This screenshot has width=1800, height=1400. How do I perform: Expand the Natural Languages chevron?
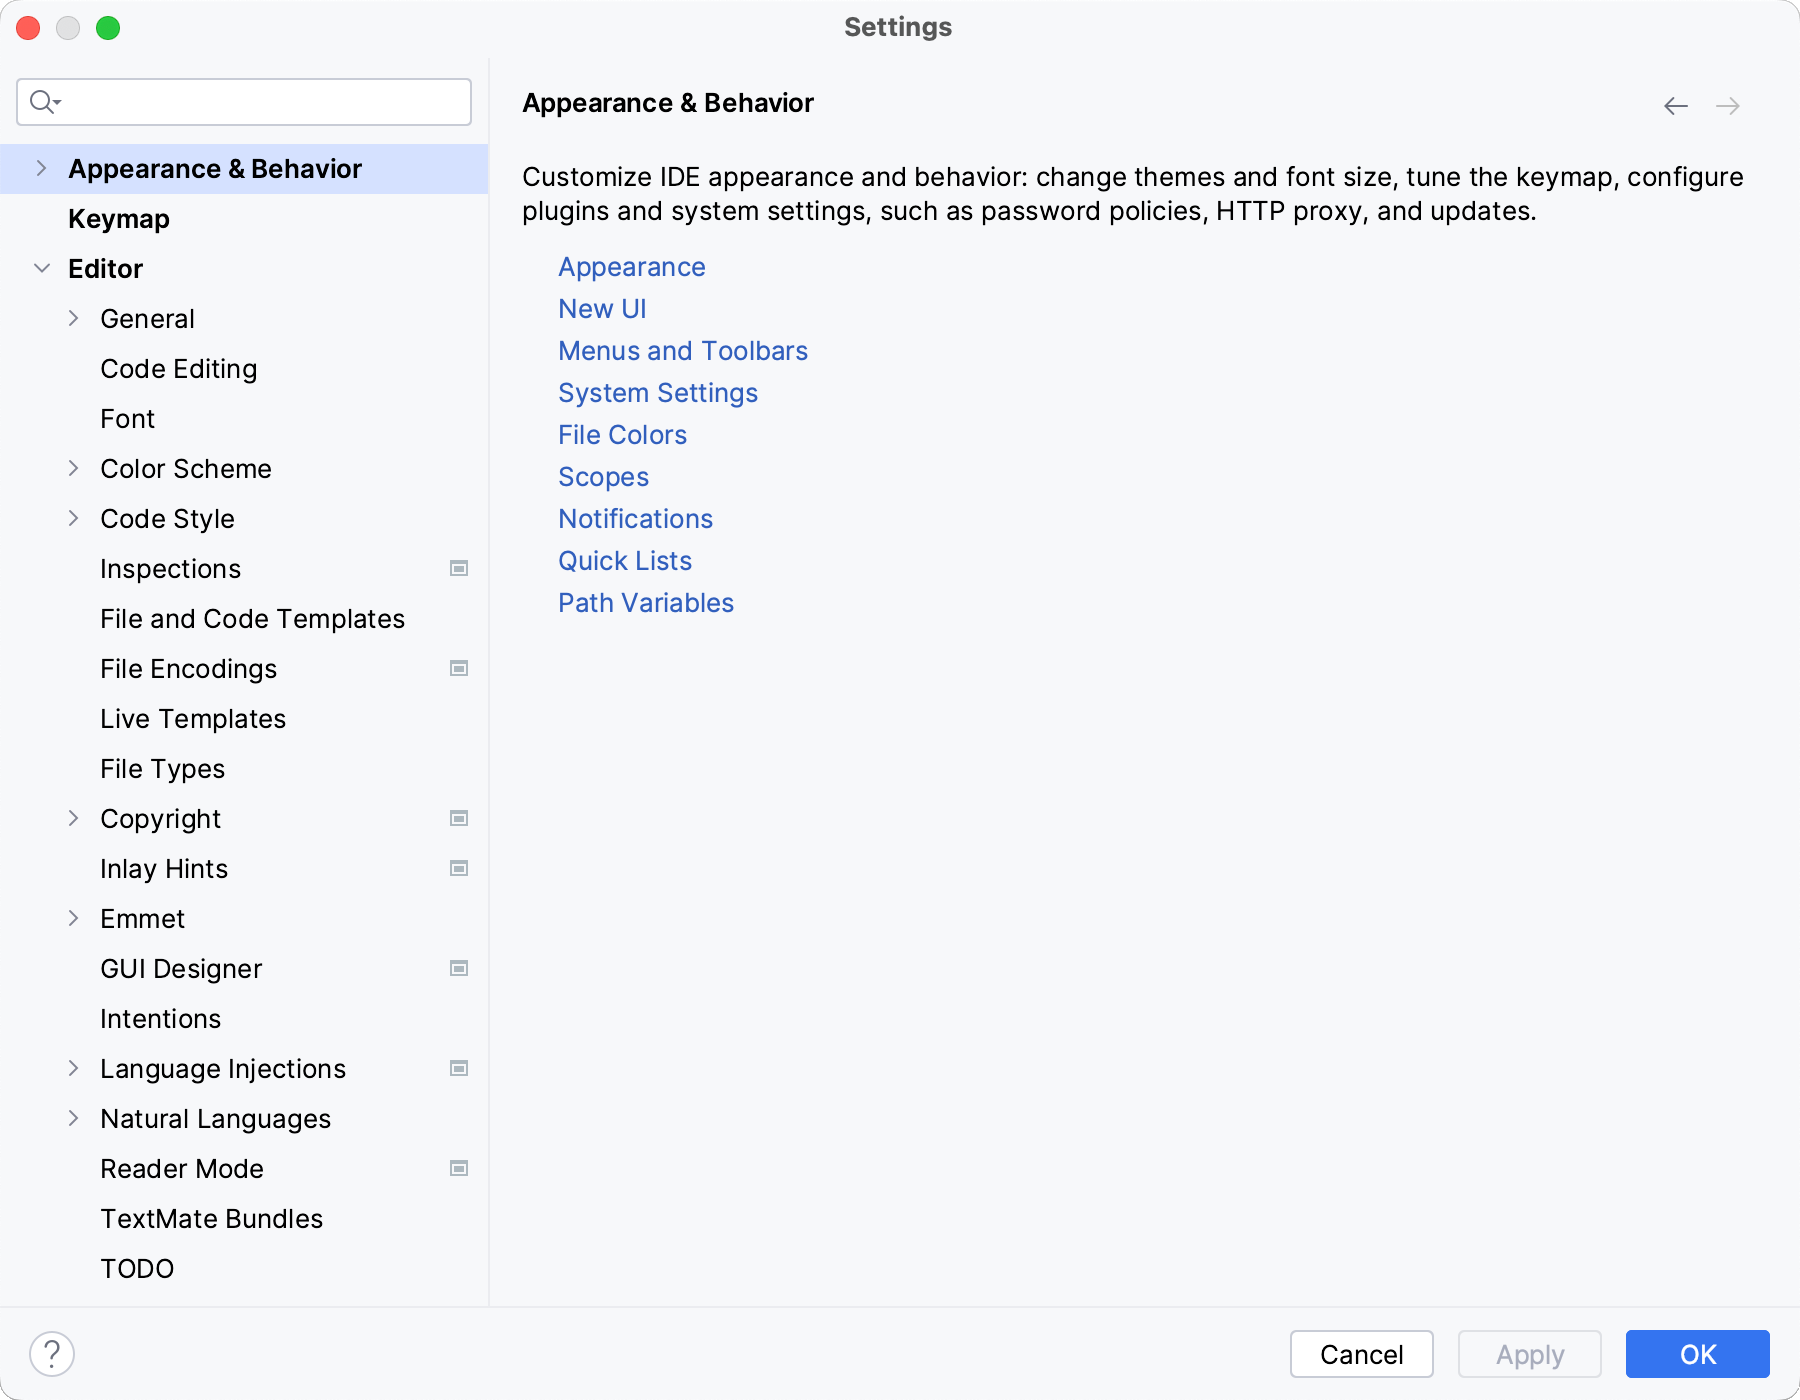click(x=73, y=1119)
